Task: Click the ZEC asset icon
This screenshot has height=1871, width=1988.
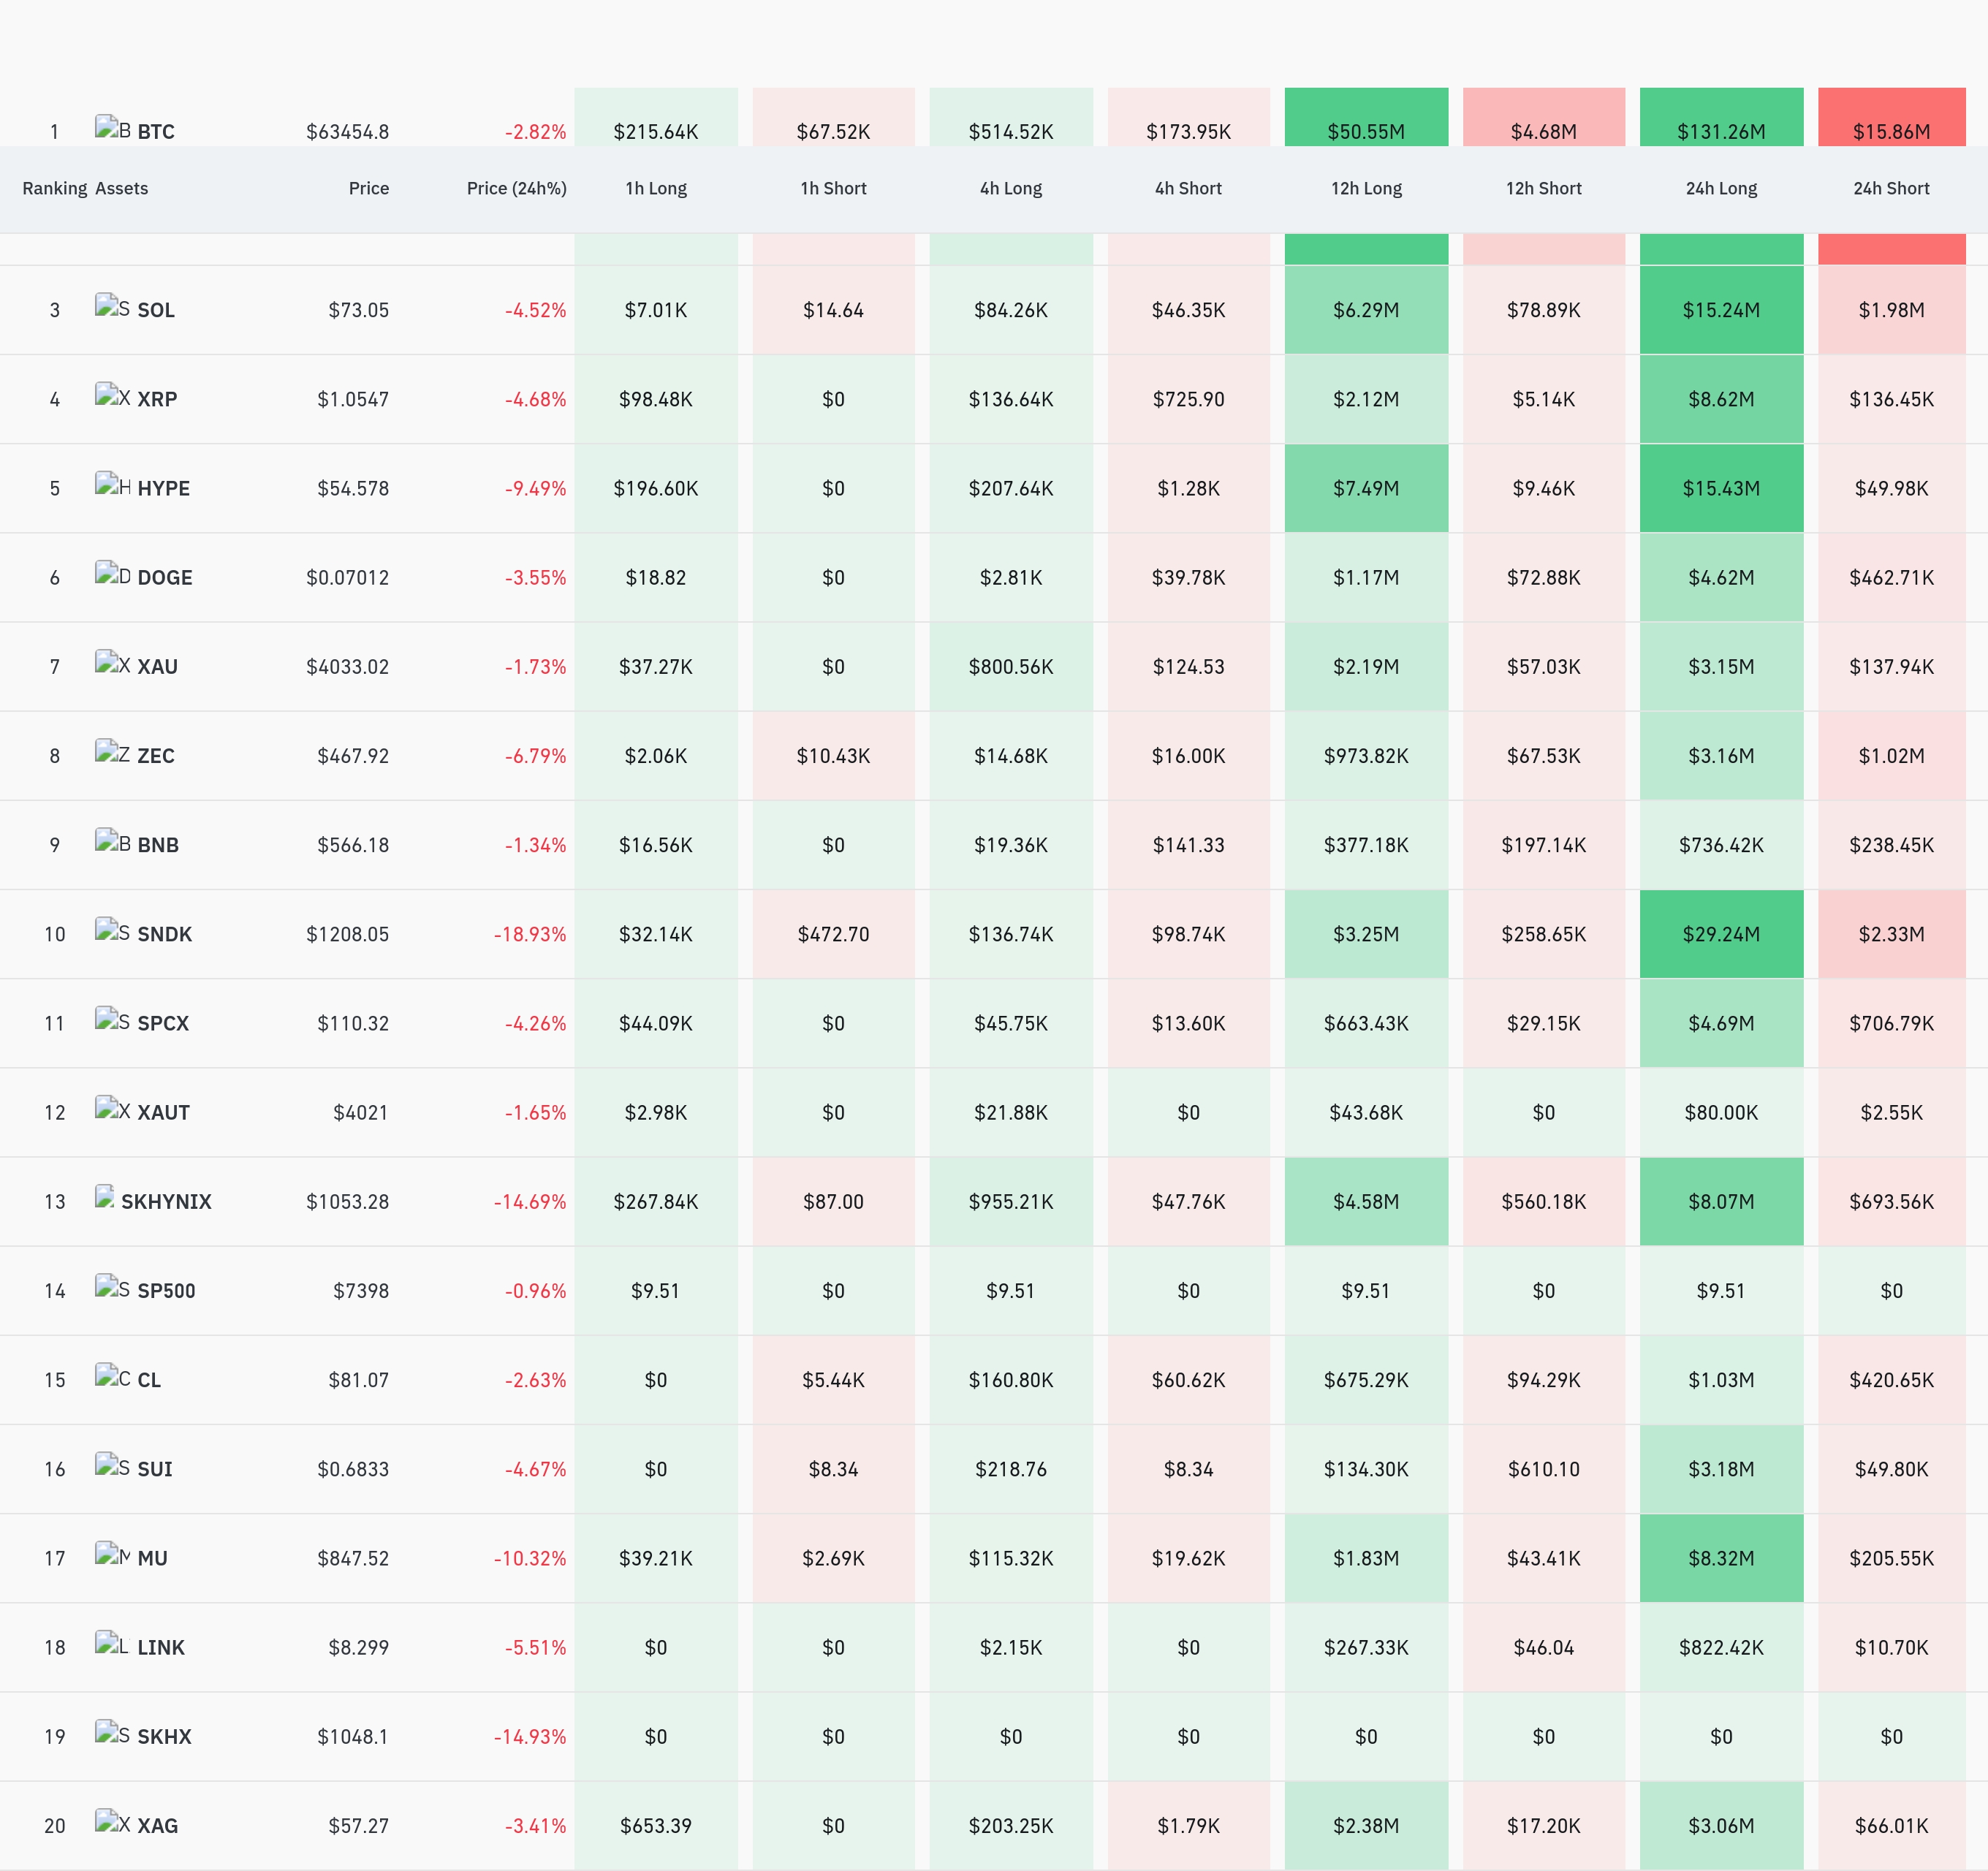Action: [x=113, y=752]
